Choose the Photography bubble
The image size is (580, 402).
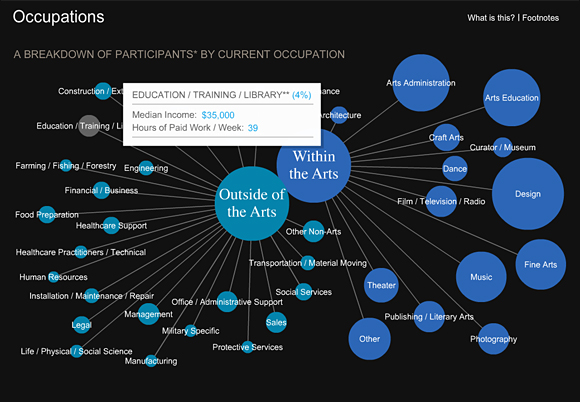[x=493, y=339]
